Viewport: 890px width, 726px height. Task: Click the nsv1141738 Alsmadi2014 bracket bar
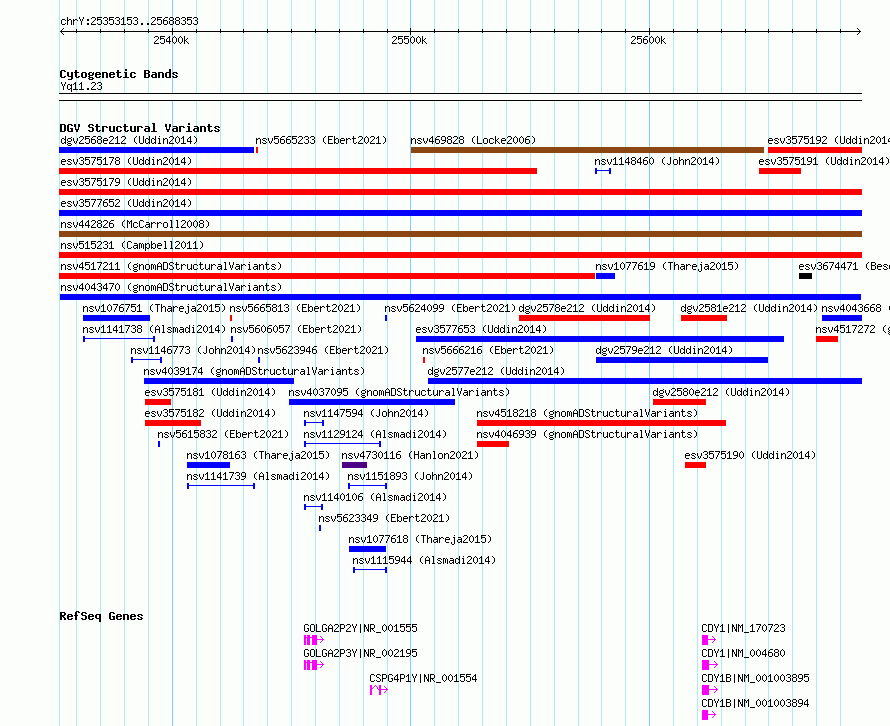(119, 339)
